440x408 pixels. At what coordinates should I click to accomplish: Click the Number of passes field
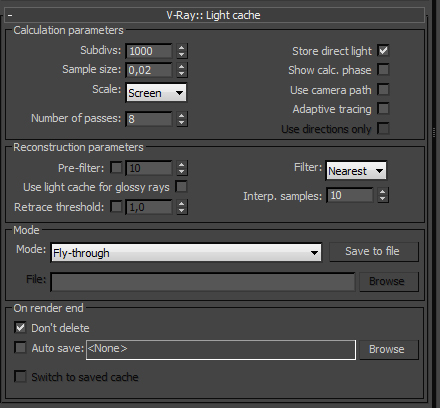[149, 119]
